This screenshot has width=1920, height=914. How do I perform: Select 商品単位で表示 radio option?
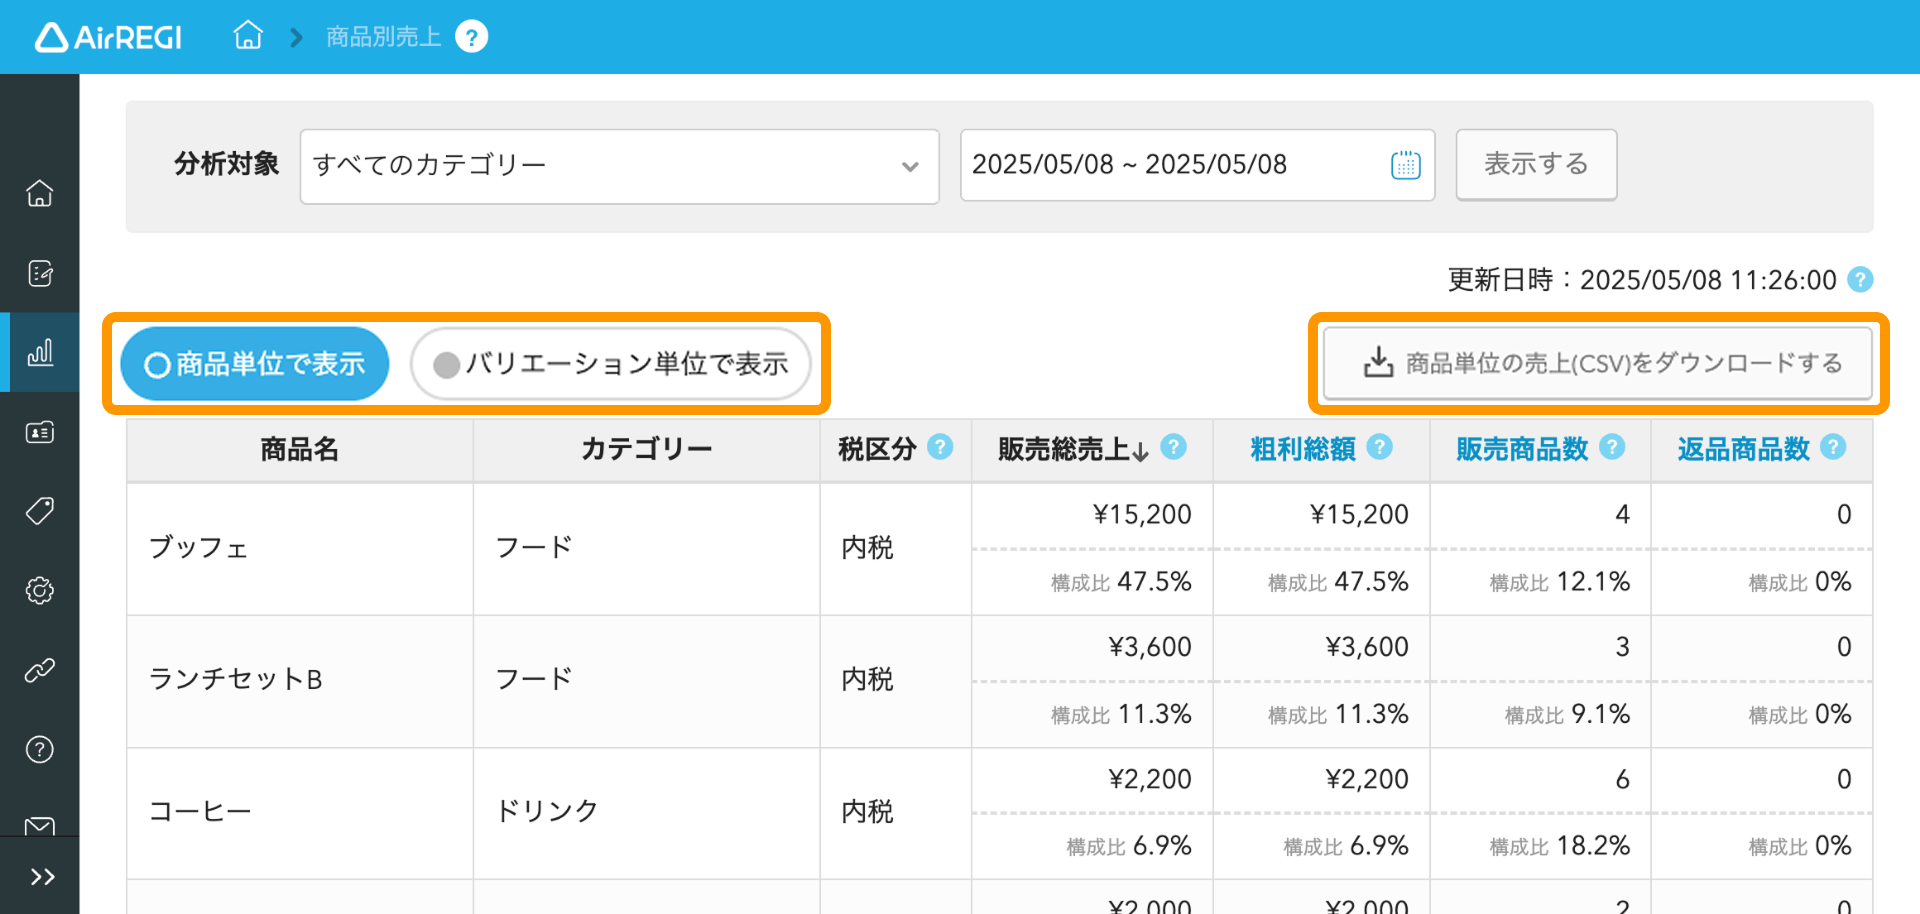255,364
